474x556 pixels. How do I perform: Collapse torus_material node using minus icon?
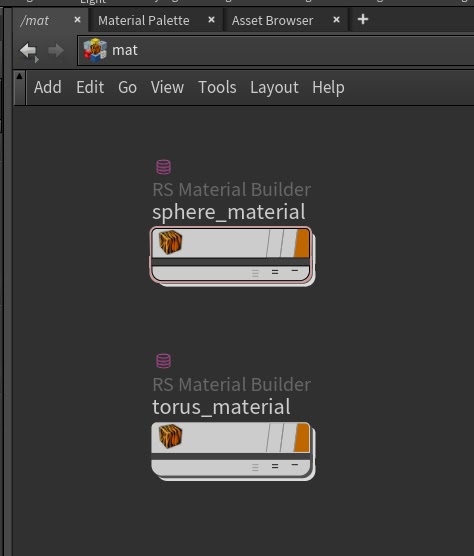tap(295, 465)
